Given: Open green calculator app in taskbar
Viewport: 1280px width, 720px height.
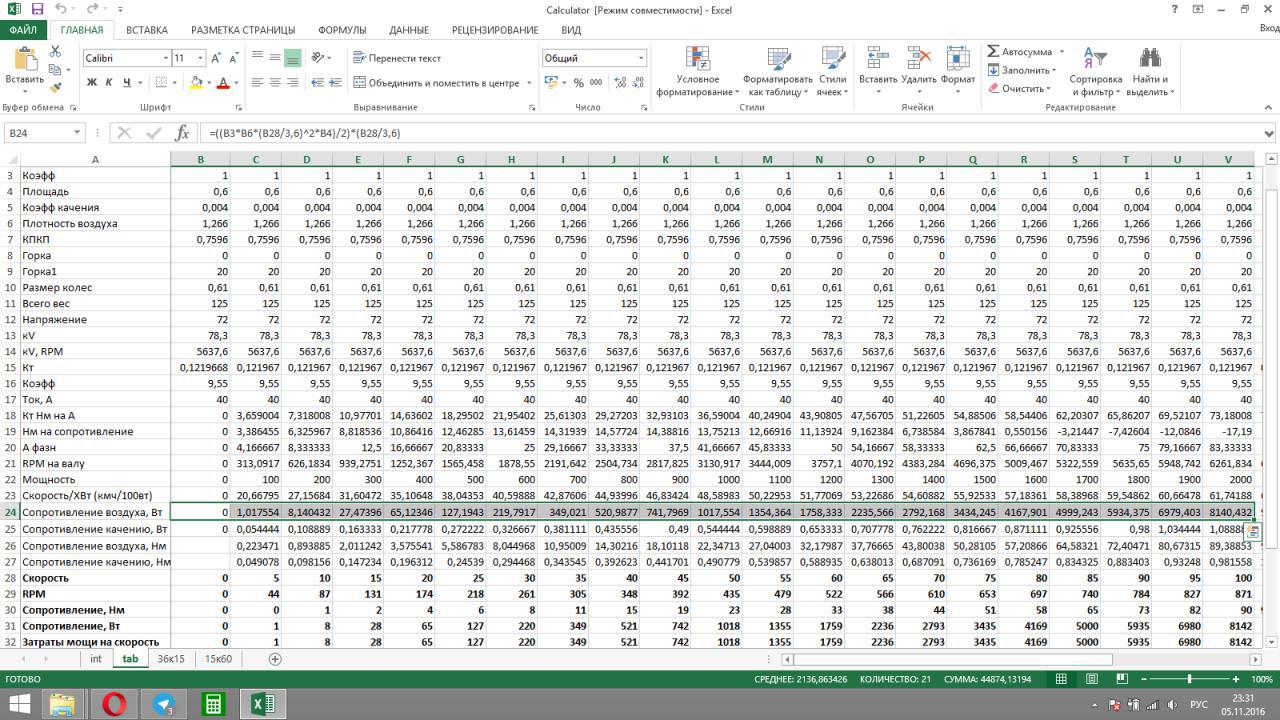Looking at the screenshot, I should point(213,703).
